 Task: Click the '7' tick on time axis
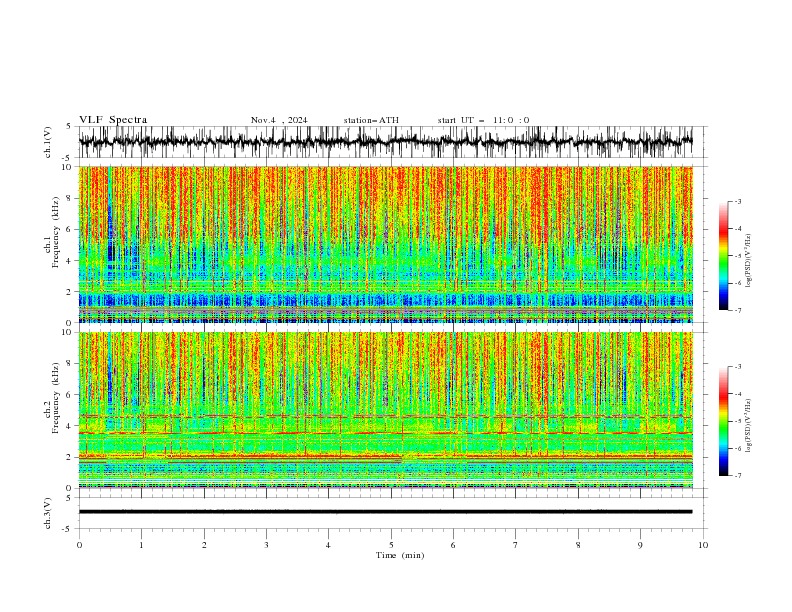point(516,545)
